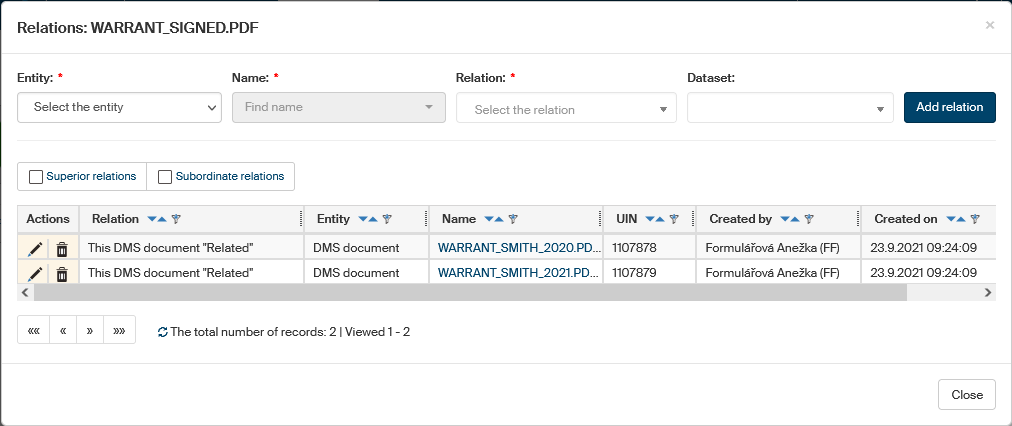Image resolution: width=1012 pixels, height=426 pixels.
Task: Click the horizontal scrollbar right arrow
Action: pos(987,292)
